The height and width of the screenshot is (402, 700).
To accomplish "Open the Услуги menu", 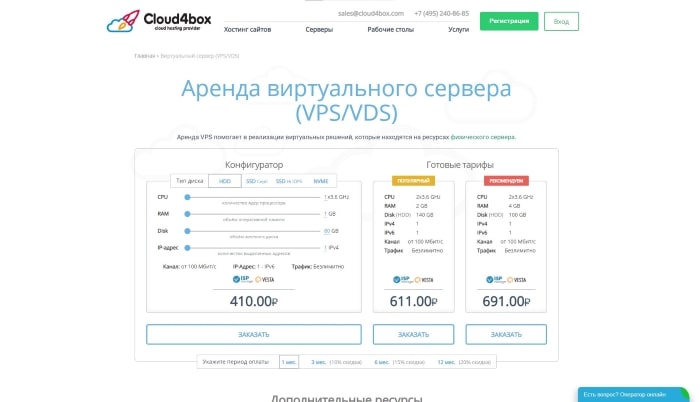I will click(458, 29).
